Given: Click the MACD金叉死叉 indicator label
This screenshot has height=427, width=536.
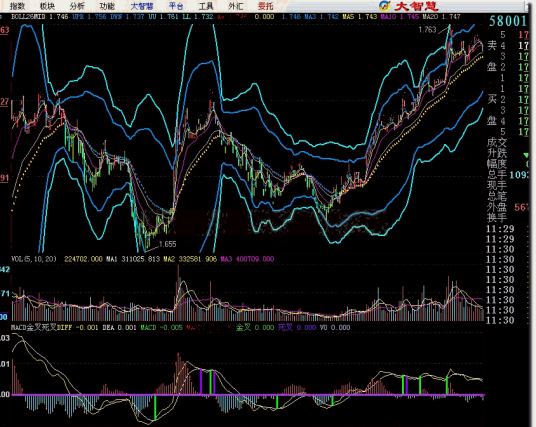Looking at the screenshot, I should 34,327.
